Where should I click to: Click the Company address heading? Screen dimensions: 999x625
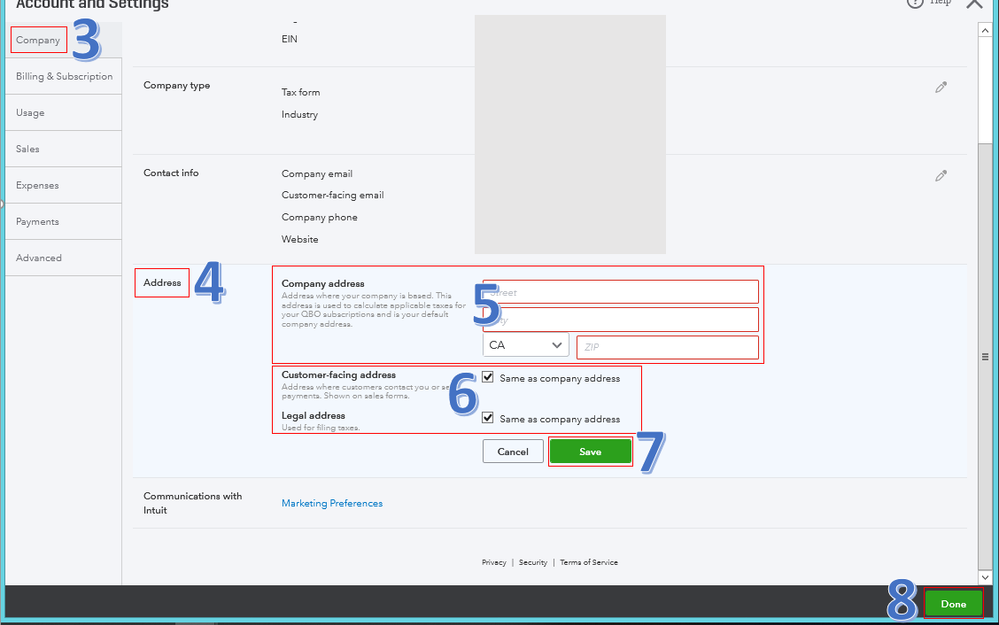pyautogui.click(x=323, y=284)
